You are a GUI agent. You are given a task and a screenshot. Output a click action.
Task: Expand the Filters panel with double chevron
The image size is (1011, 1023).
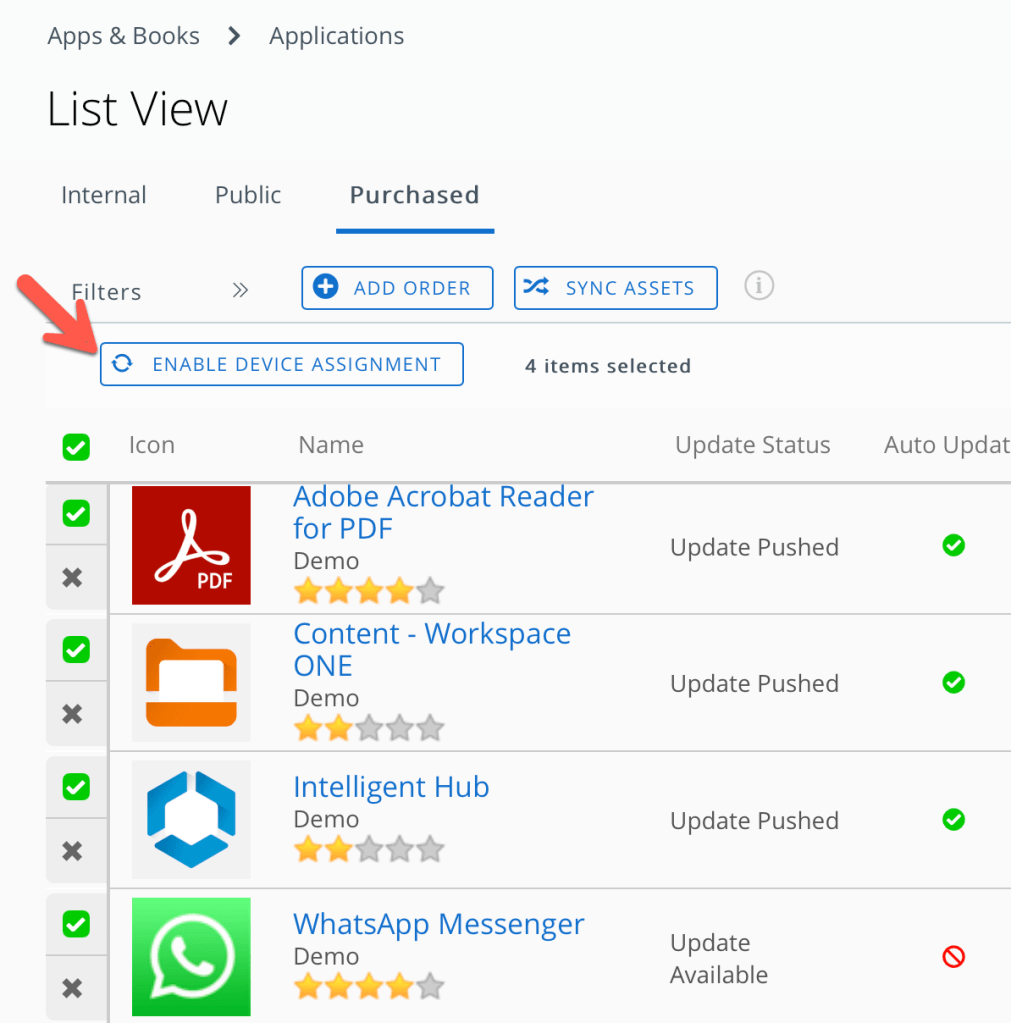click(240, 291)
